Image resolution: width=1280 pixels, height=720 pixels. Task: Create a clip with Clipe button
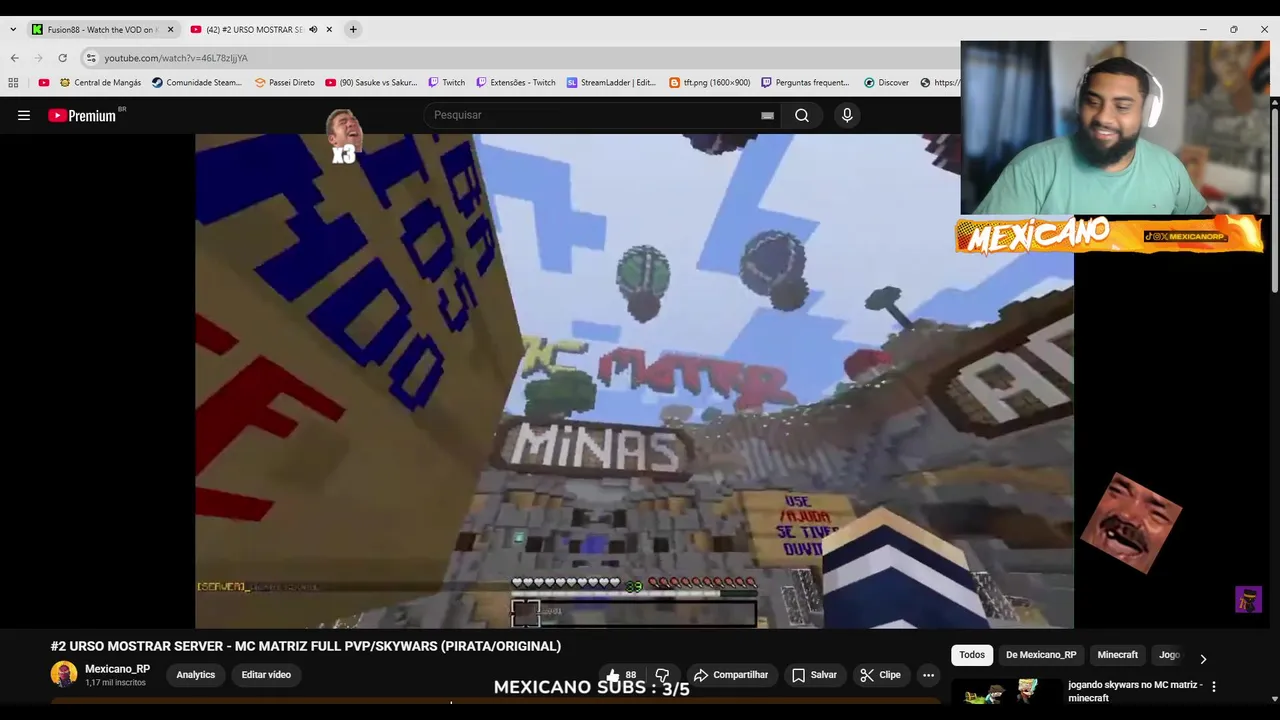881,675
